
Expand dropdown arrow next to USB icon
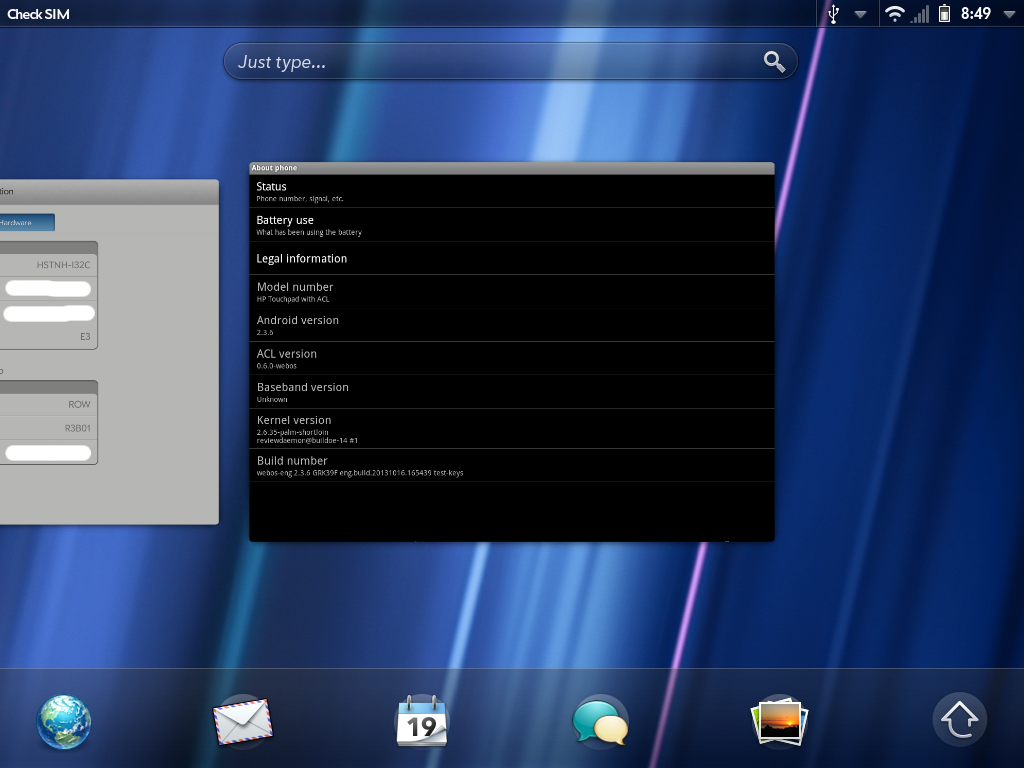click(x=860, y=14)
